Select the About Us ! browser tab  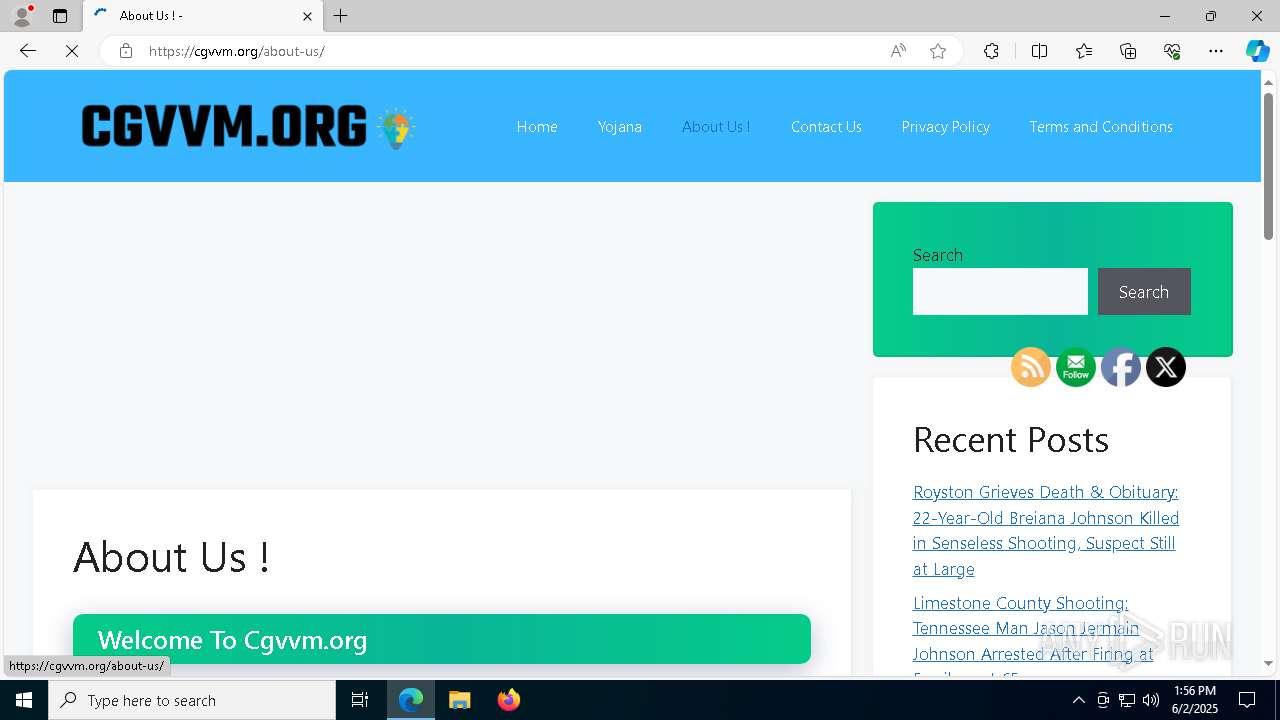click(203, 16)
